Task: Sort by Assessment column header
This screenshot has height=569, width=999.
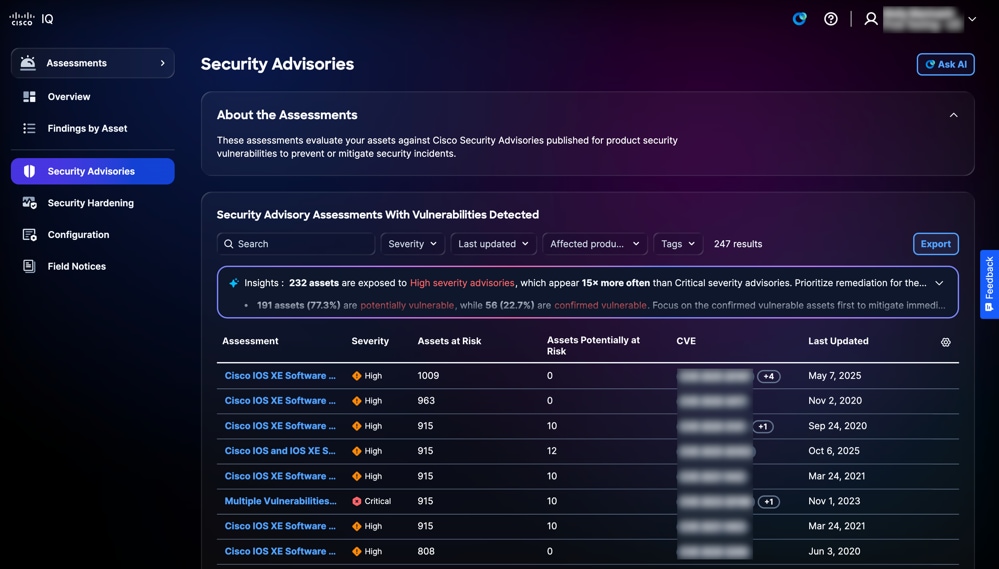Action: (250, 341)
